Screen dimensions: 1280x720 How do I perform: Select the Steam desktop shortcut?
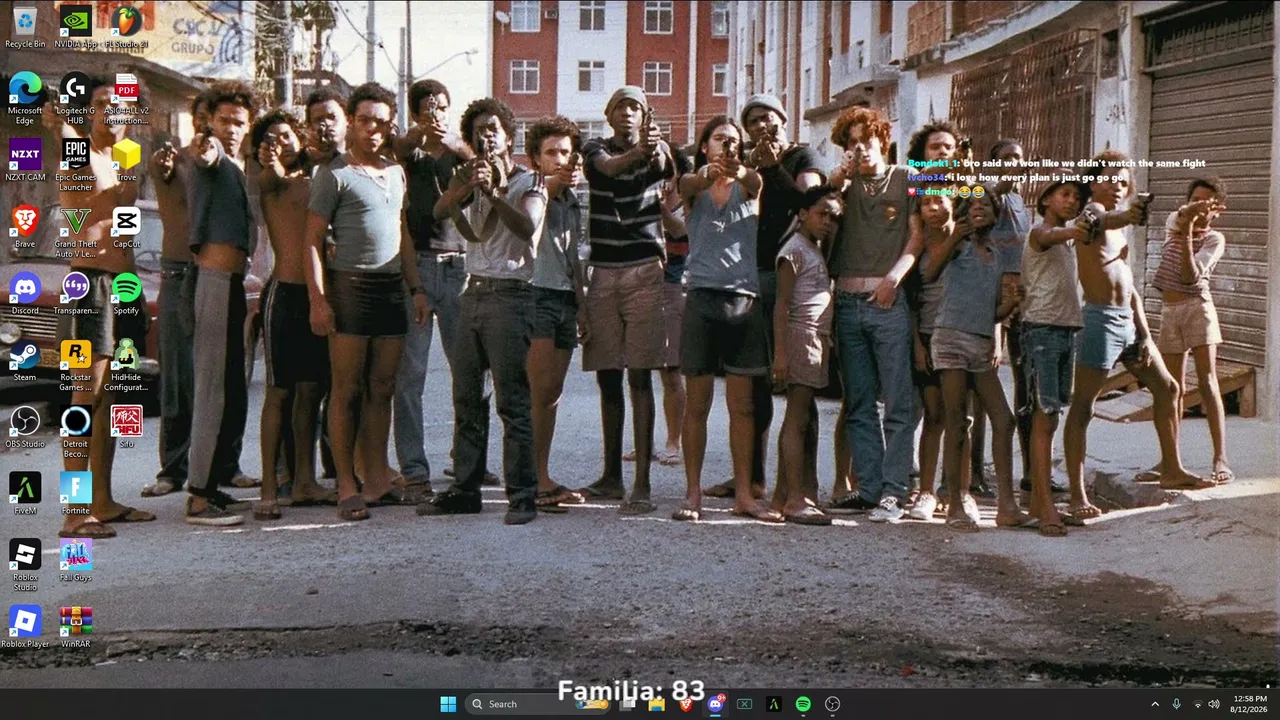pyautogui.click(x=25, y=361)
